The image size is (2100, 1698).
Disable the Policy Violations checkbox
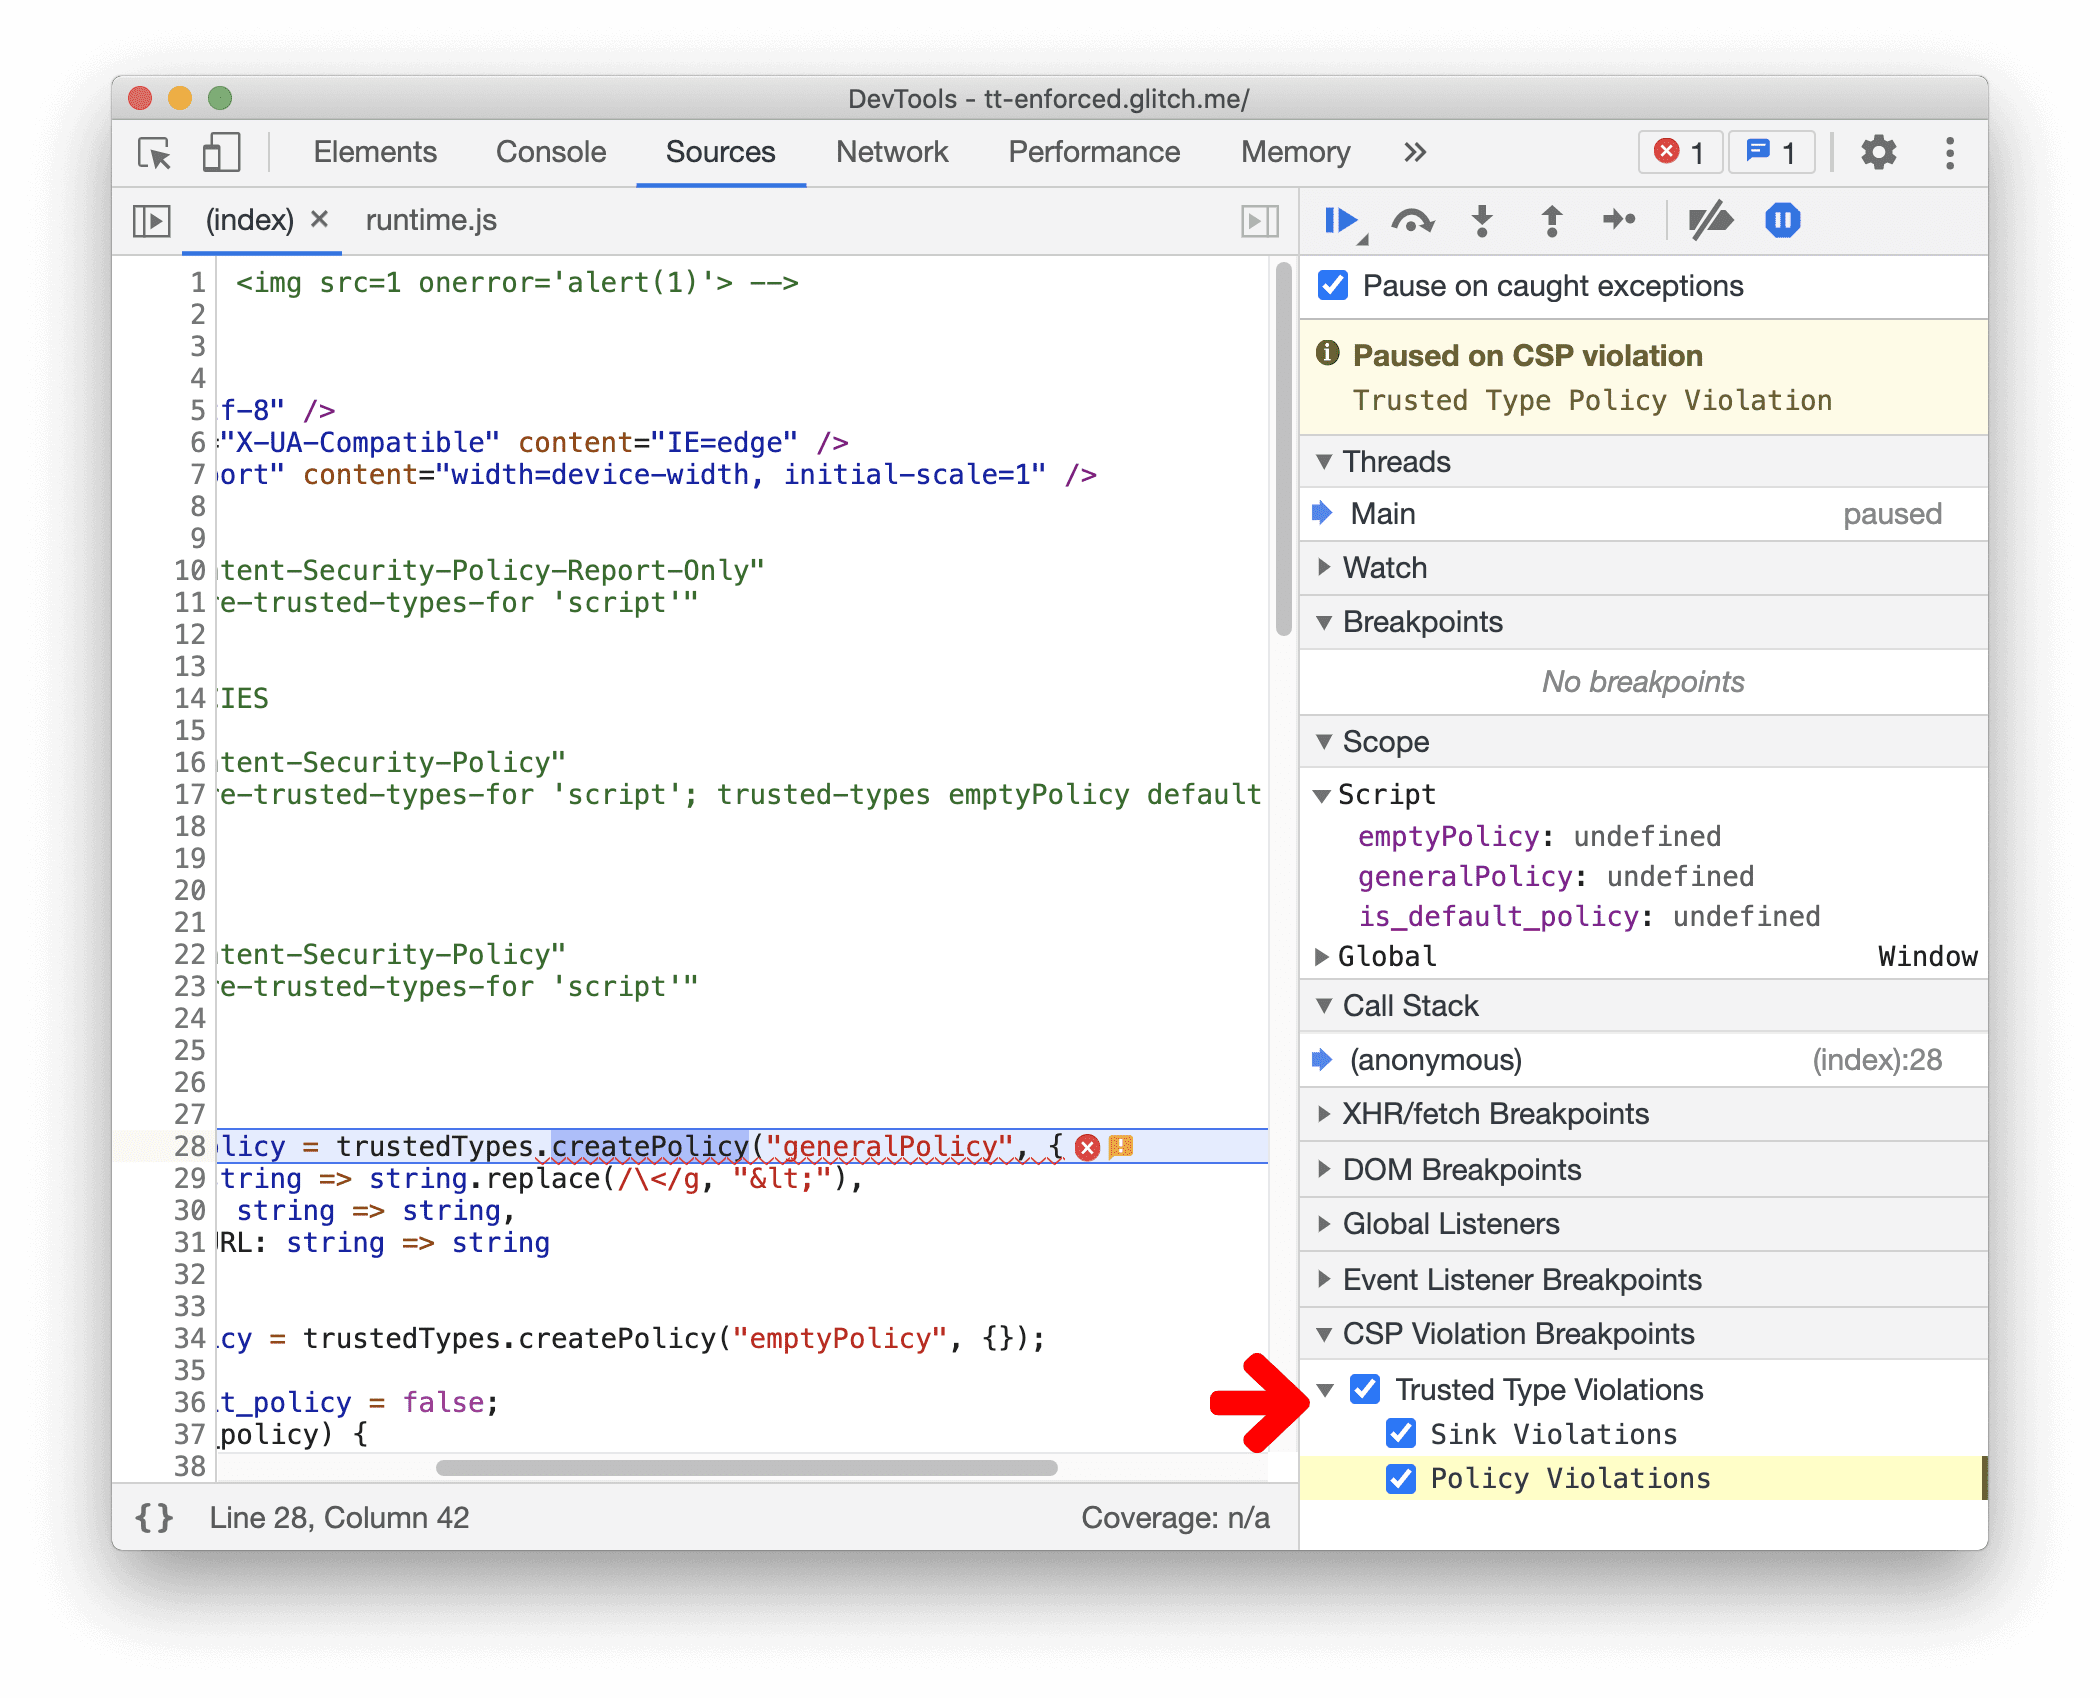click(1403, 1478)
